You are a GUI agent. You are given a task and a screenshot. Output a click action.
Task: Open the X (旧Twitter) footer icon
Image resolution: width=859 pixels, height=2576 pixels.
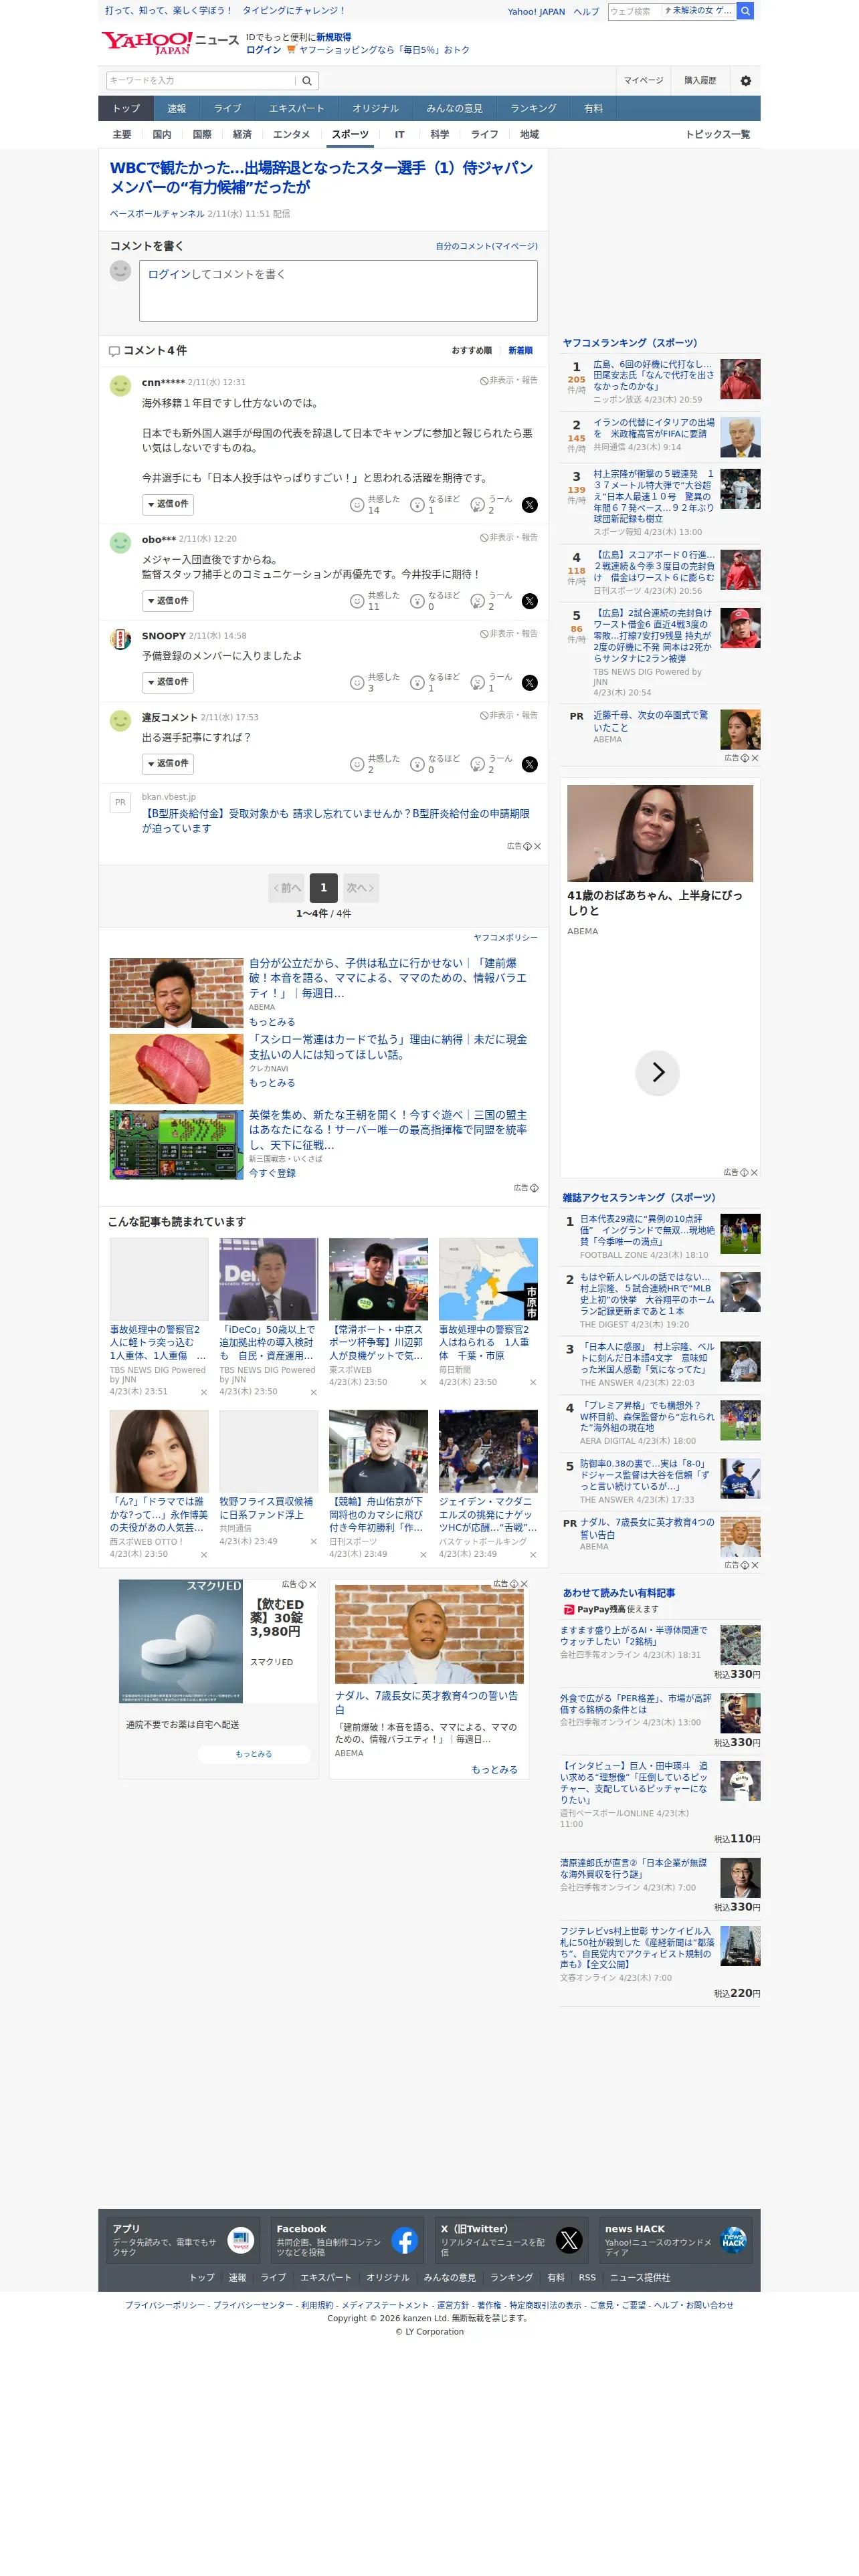569,2240
